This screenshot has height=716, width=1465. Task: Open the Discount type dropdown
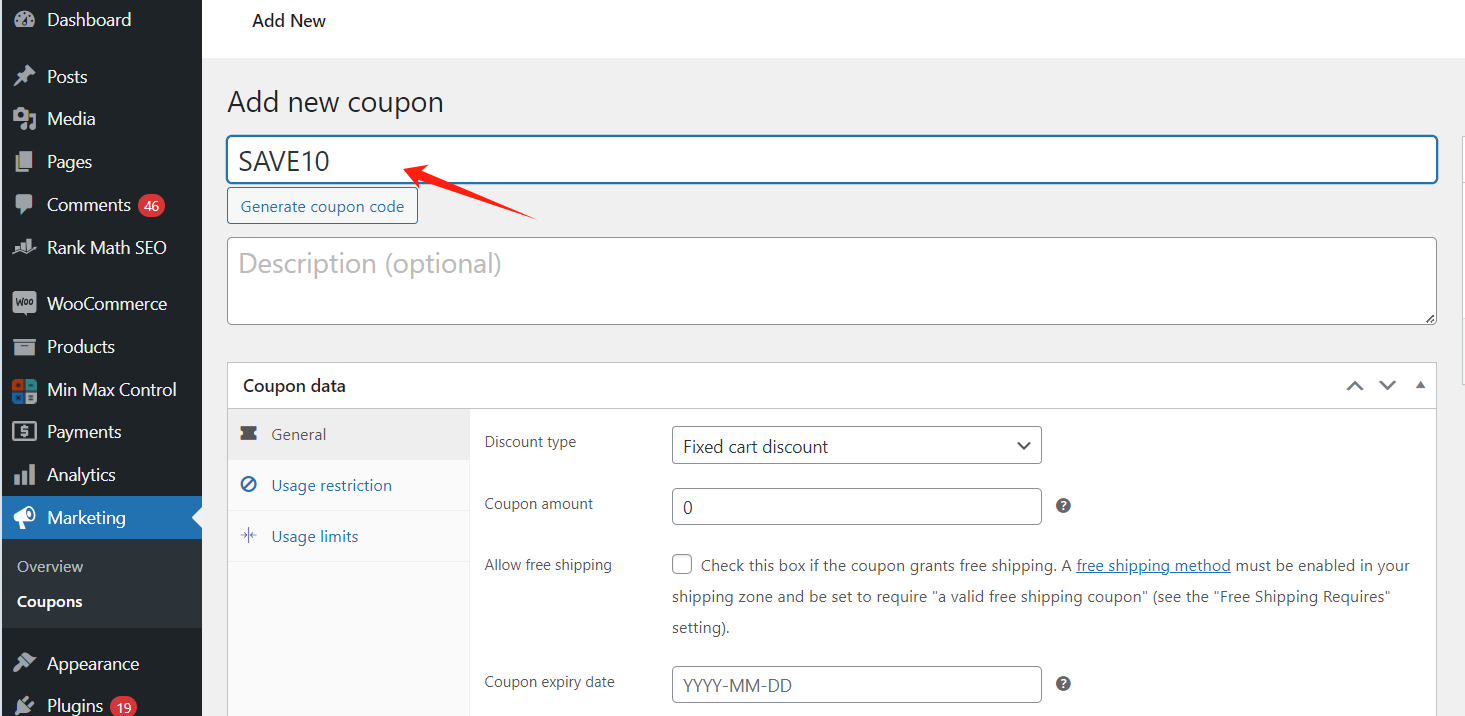tap(856, 446)
